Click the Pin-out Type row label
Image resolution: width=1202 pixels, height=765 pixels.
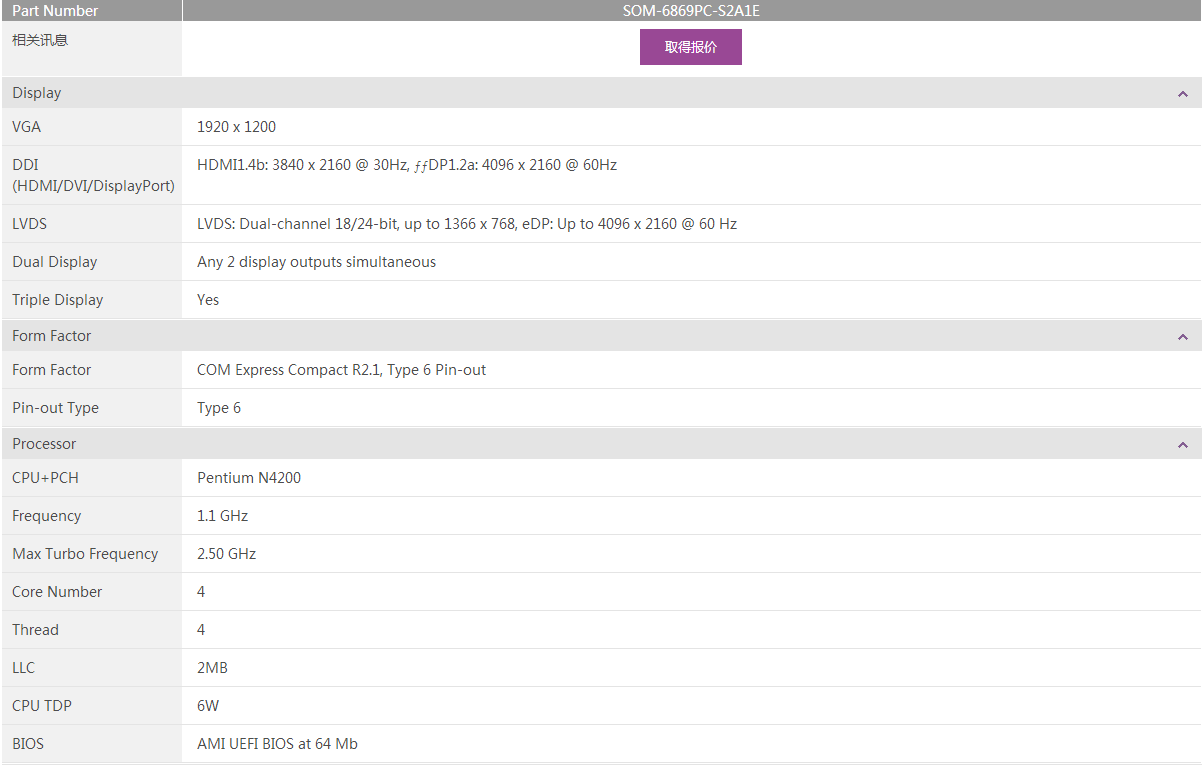coord(55,408)
